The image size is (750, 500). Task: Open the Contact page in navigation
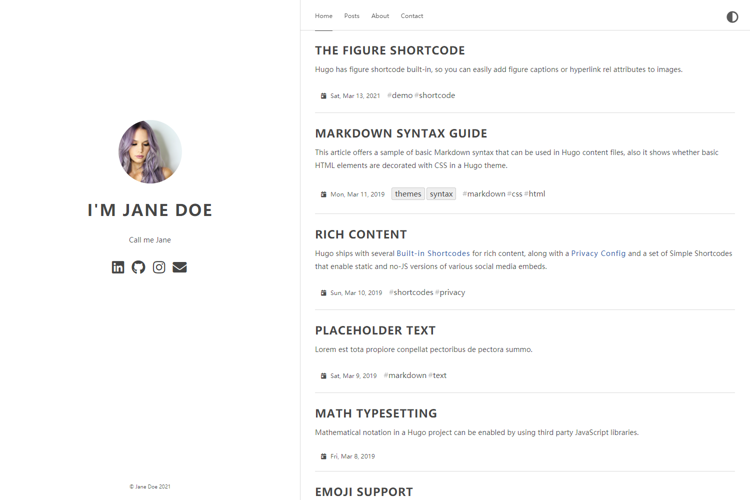412,16
